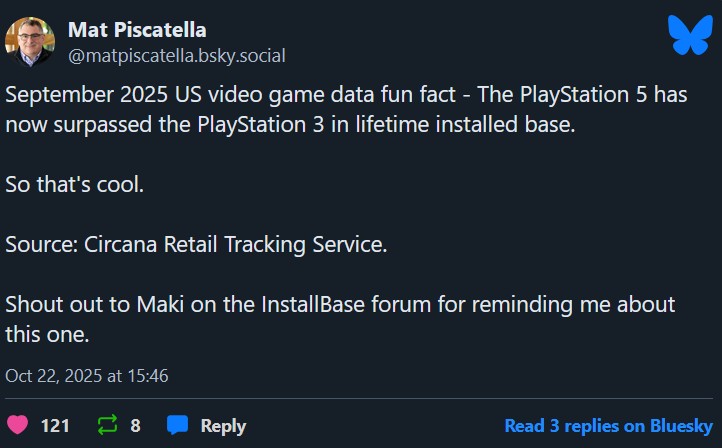Click the 121 likes count
The width and height of the screenshot is (722, 448).
coord(55,425)
